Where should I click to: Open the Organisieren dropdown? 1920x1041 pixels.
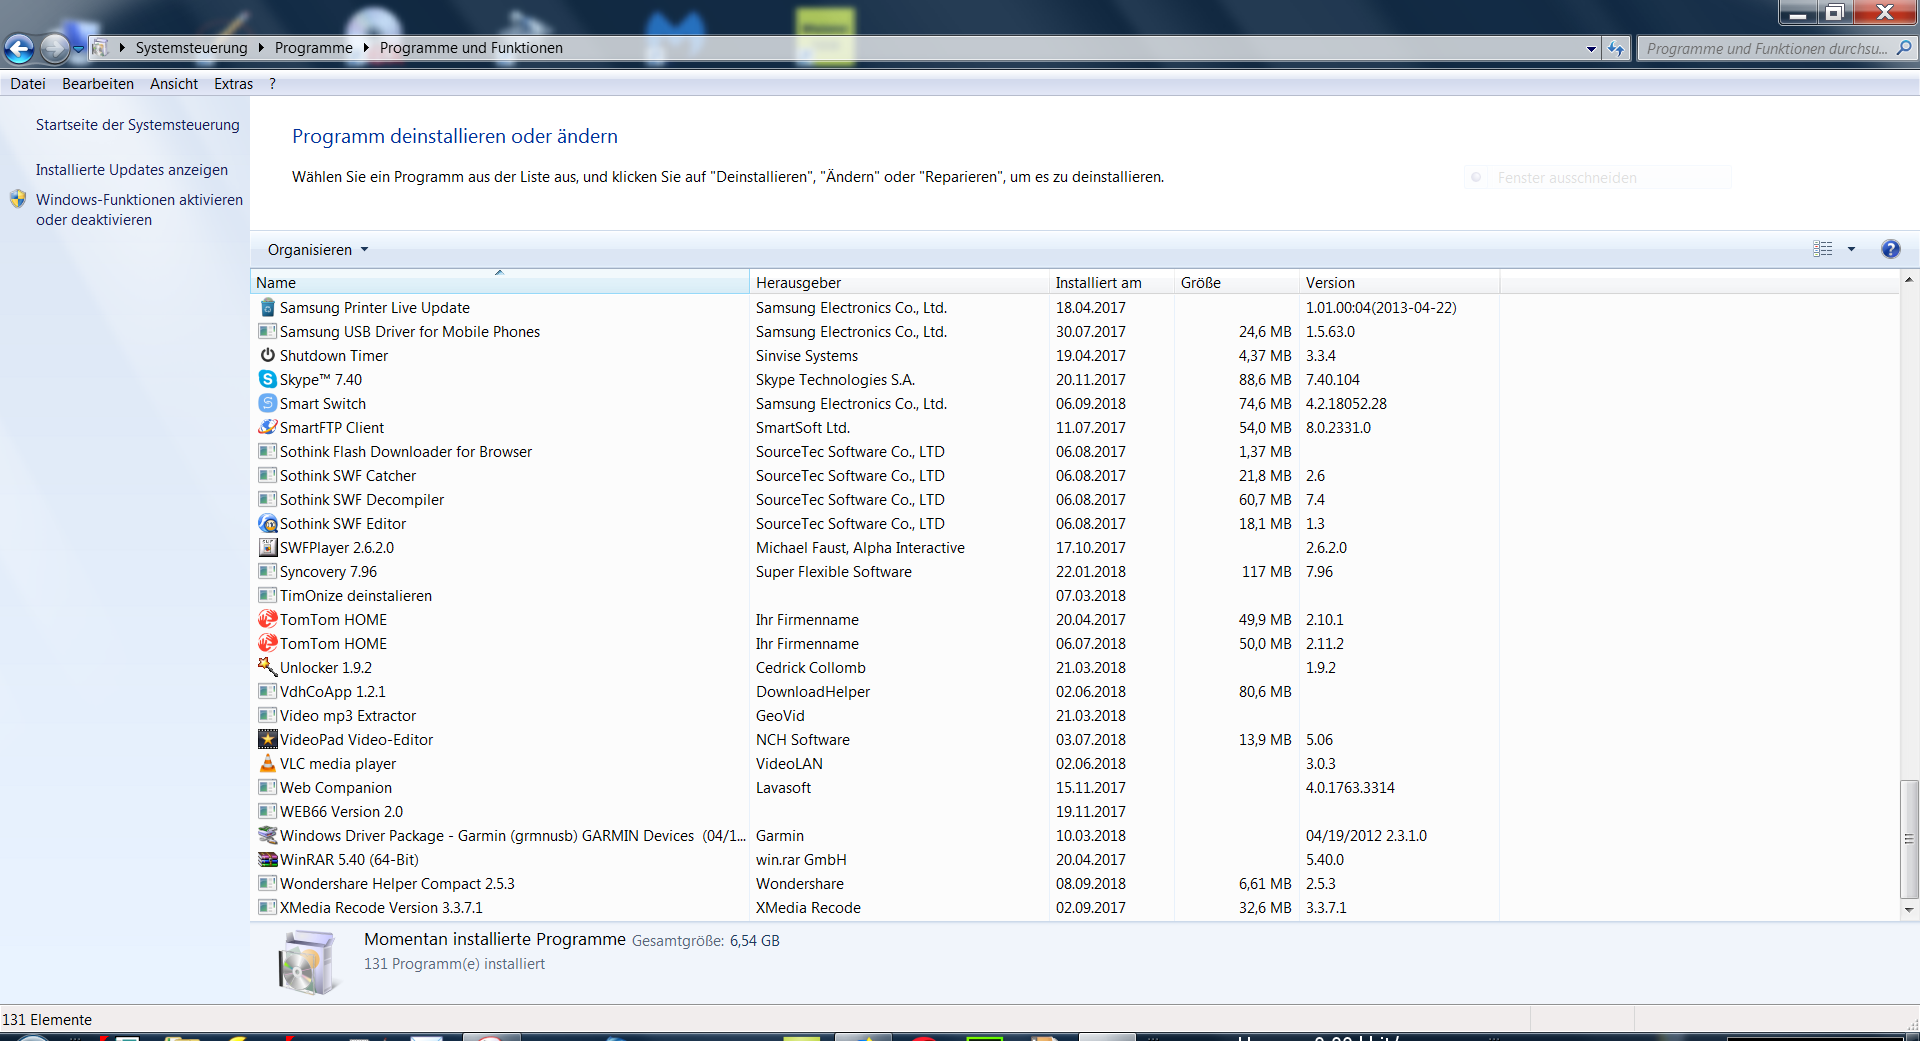(x=318, y=250)
